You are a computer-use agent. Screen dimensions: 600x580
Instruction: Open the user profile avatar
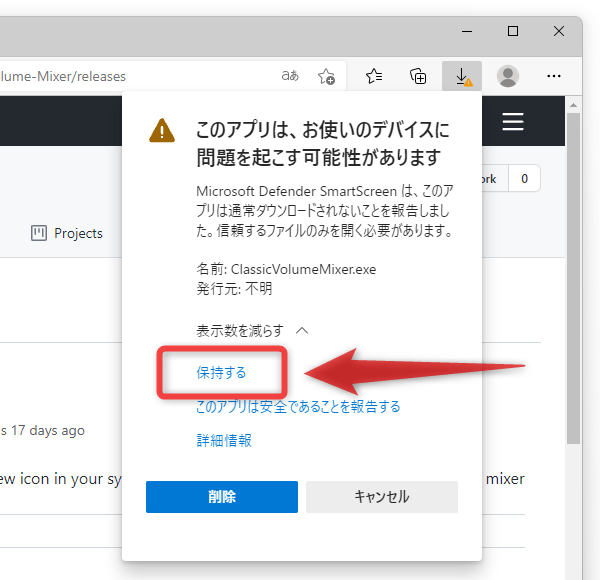(508, 76)
